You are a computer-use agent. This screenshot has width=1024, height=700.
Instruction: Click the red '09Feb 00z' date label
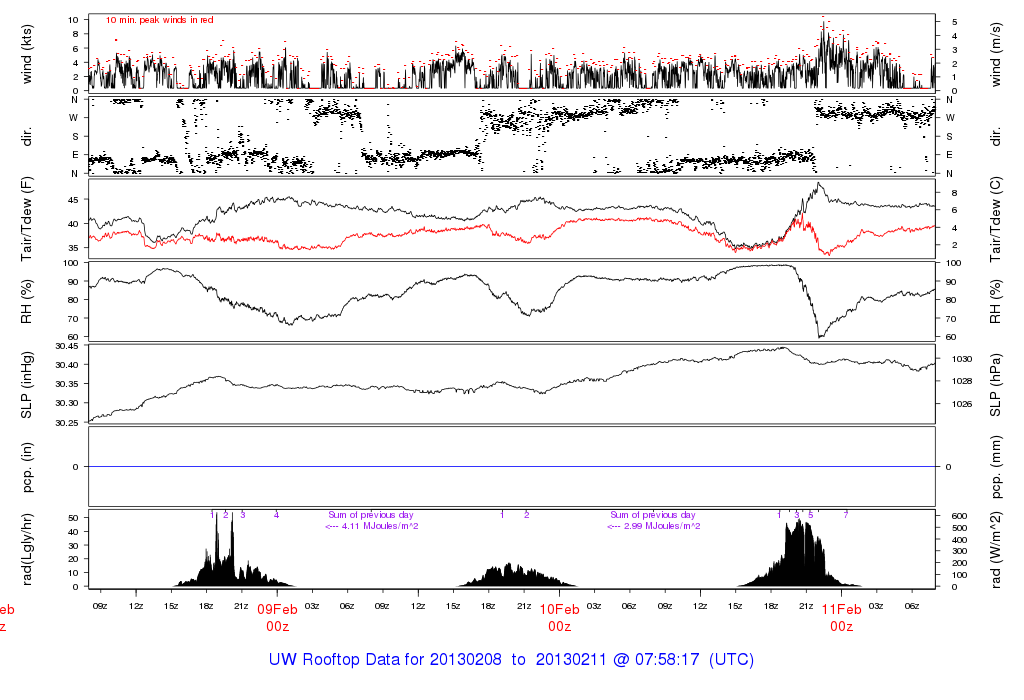[x=277, y=618]
